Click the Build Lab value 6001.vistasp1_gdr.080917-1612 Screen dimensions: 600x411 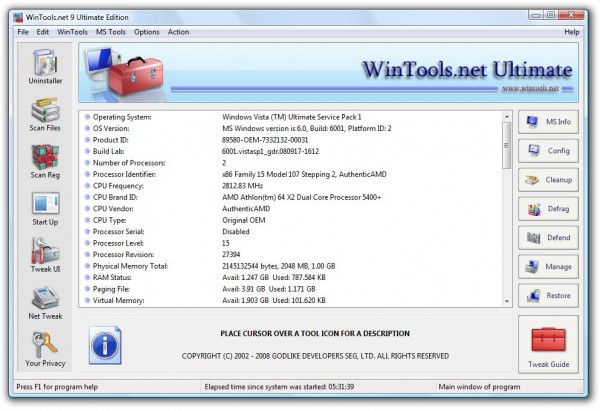click(270, 152)
